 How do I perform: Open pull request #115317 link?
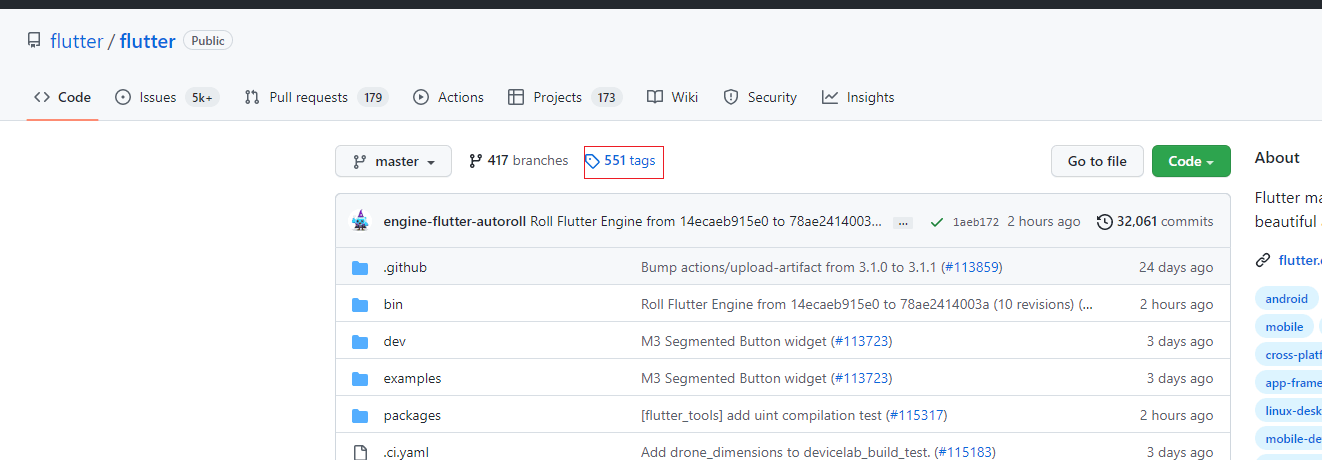[915, 415]
